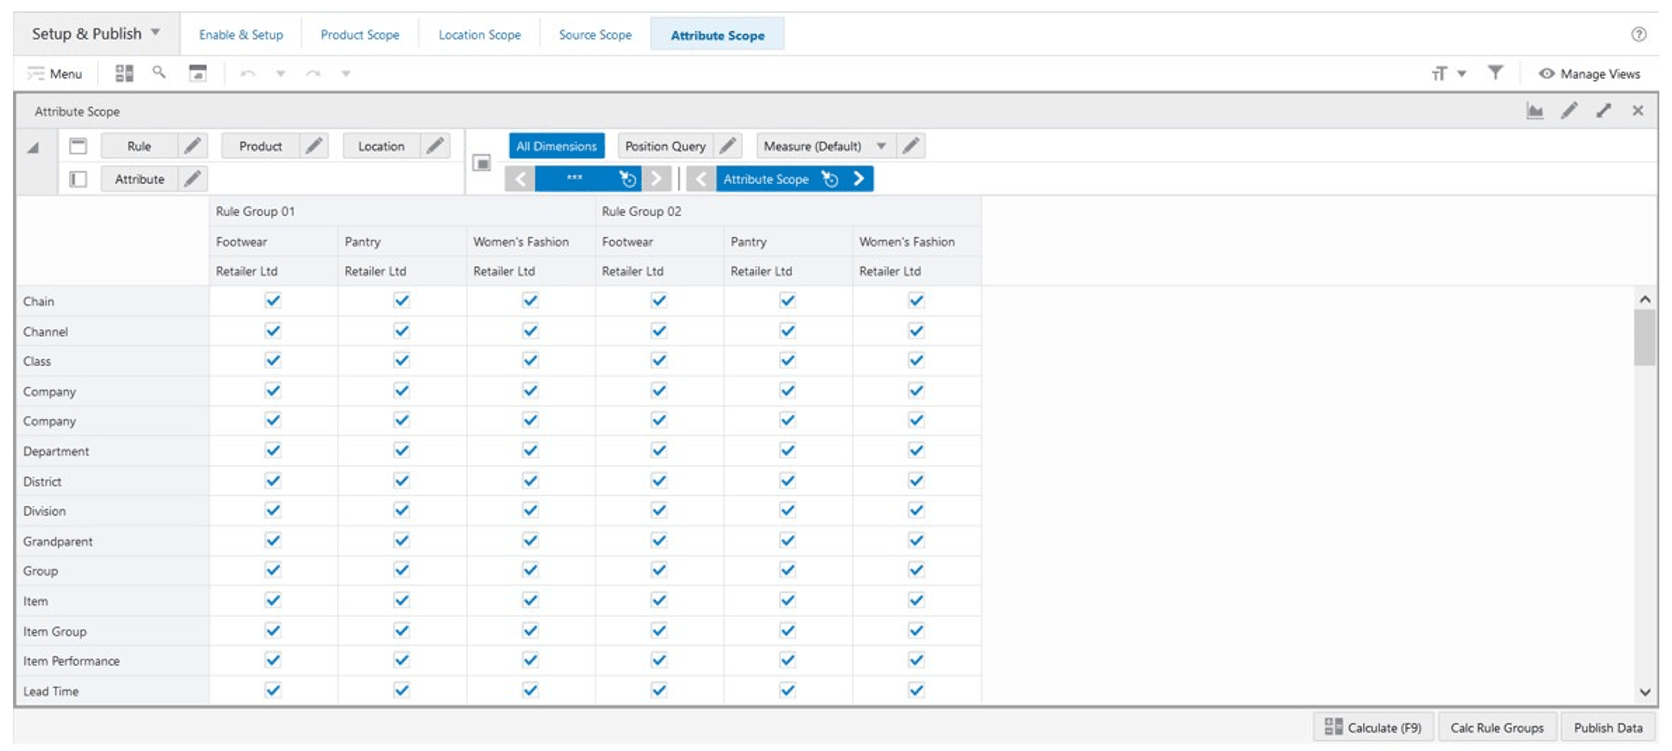Click the grid layout toolbar icon

click(x=124, y=73)
